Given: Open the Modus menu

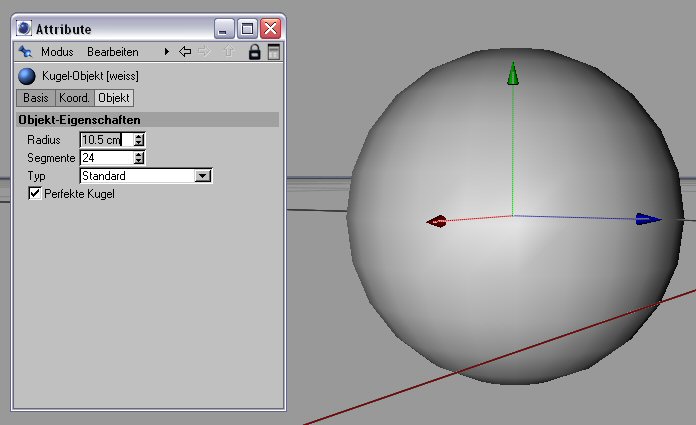Looking at the screenshot, I should [x=57, y=51].
